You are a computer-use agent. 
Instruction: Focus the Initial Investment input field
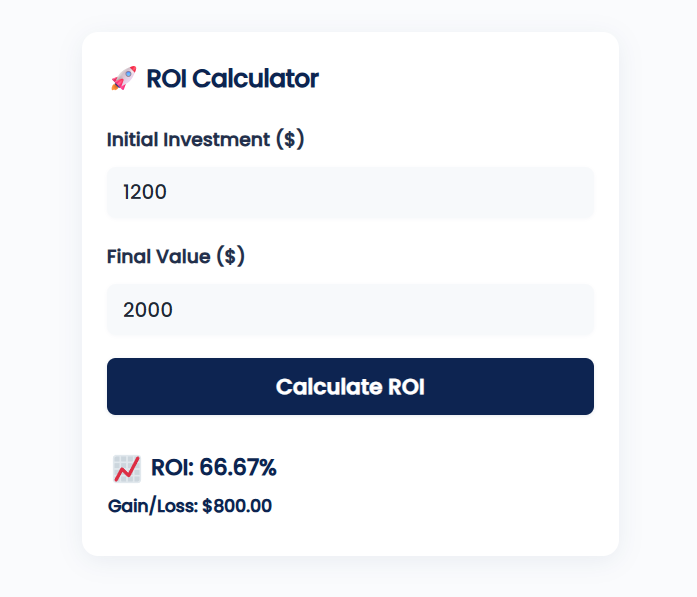click(350, 192)
